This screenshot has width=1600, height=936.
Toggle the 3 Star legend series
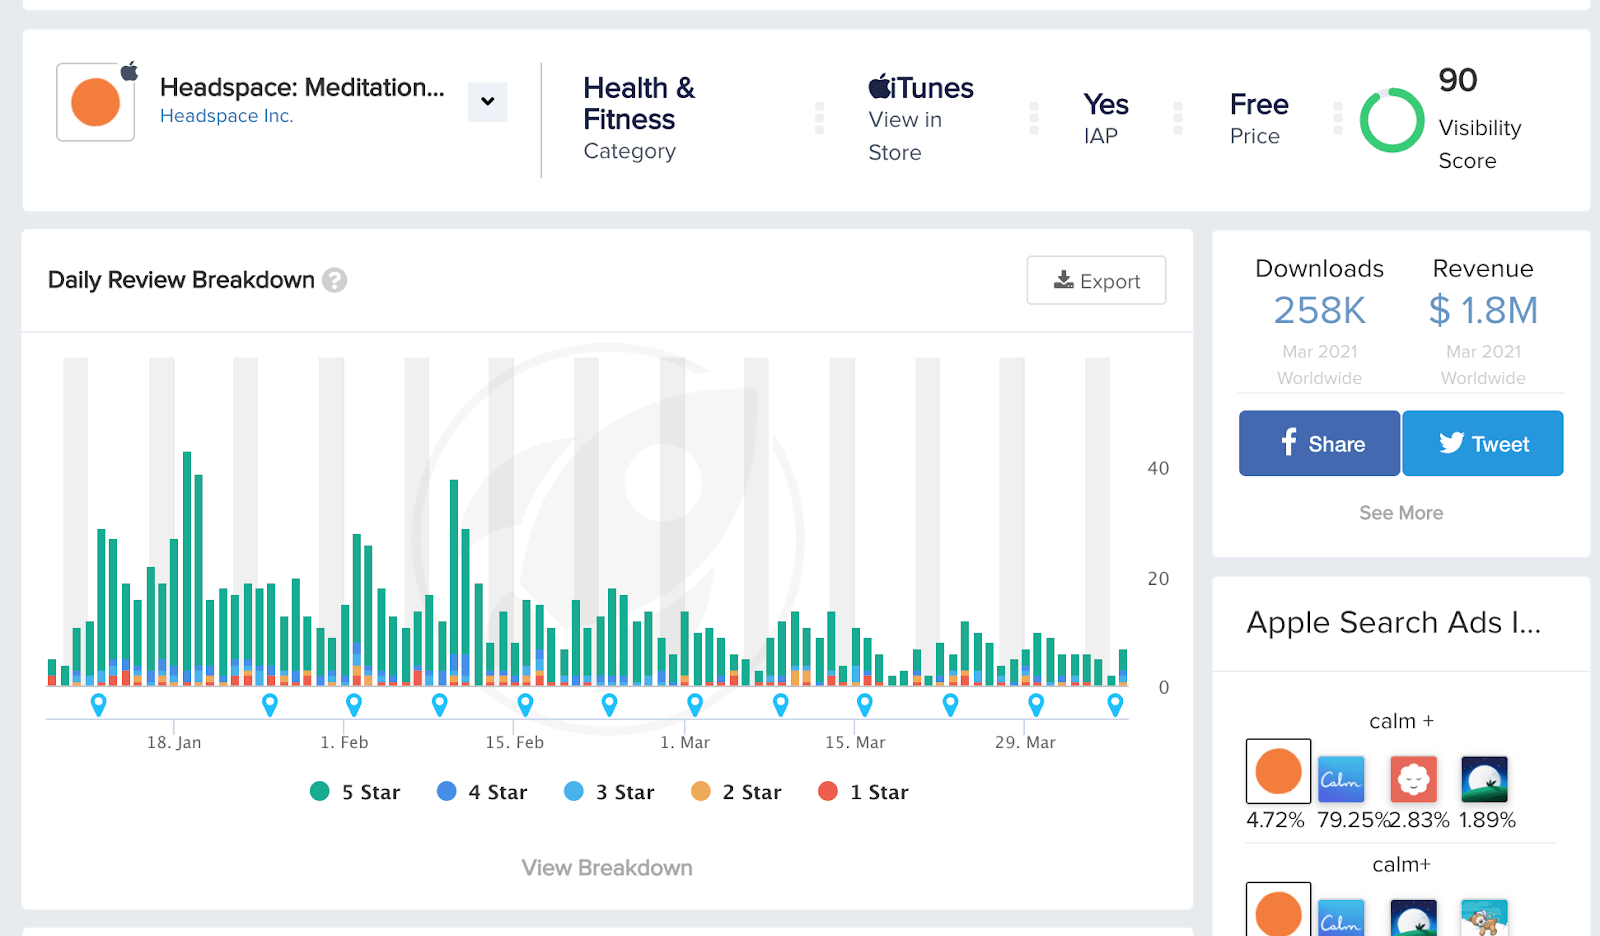(x=609, y=792)
